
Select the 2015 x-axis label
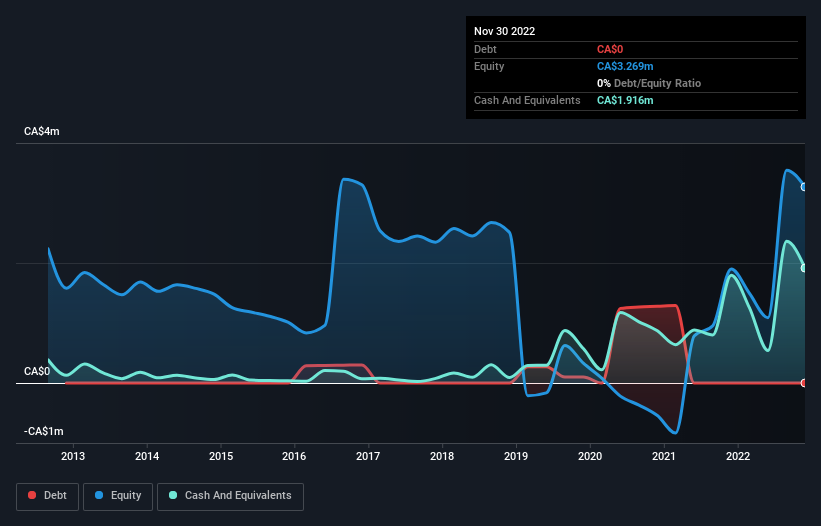coord(221,456)
